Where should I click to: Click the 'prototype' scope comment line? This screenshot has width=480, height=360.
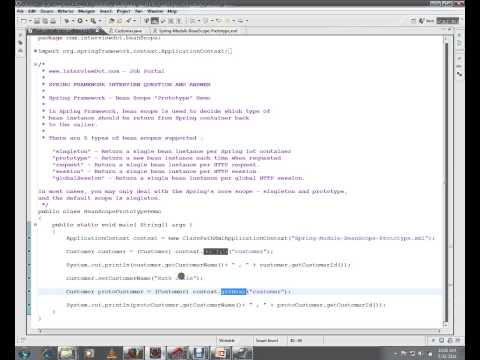click(x=166, y=158)
